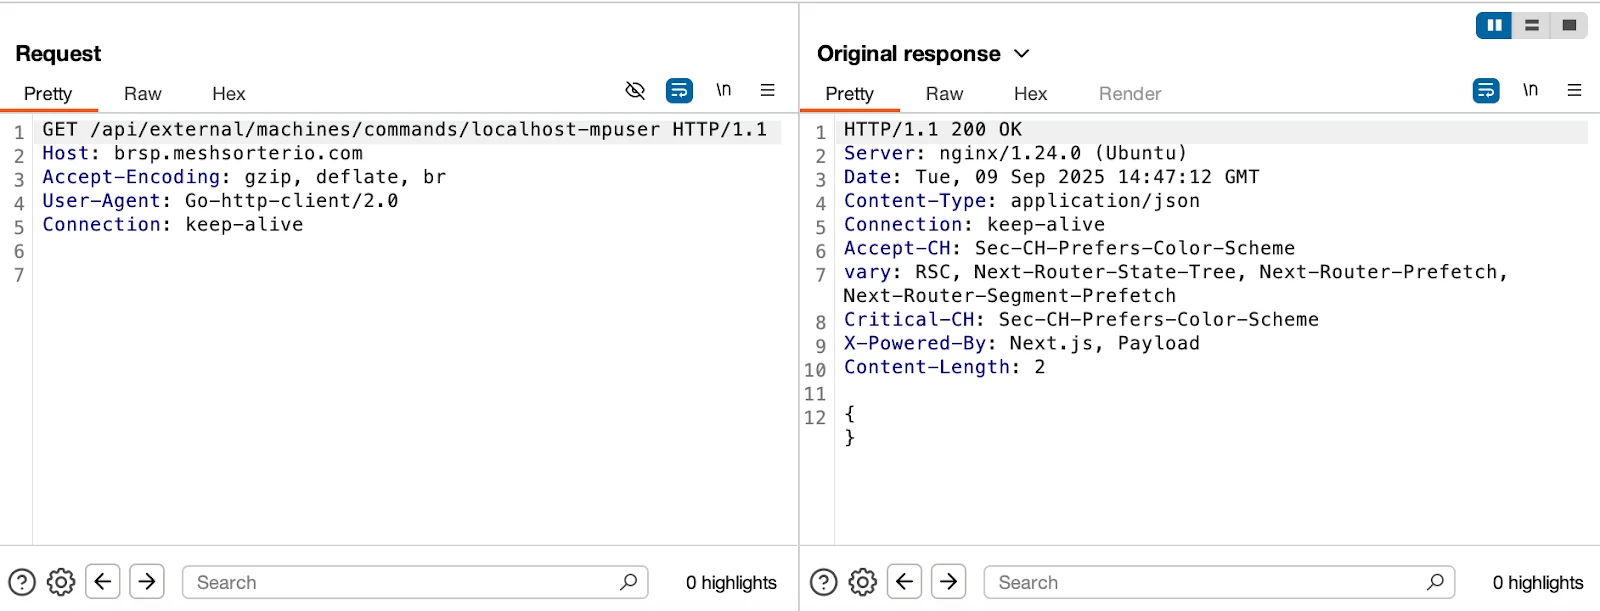The height and width of the screenshot is (611, 1600).
Task: Click the GET request line text
Action: click(404, 130)
